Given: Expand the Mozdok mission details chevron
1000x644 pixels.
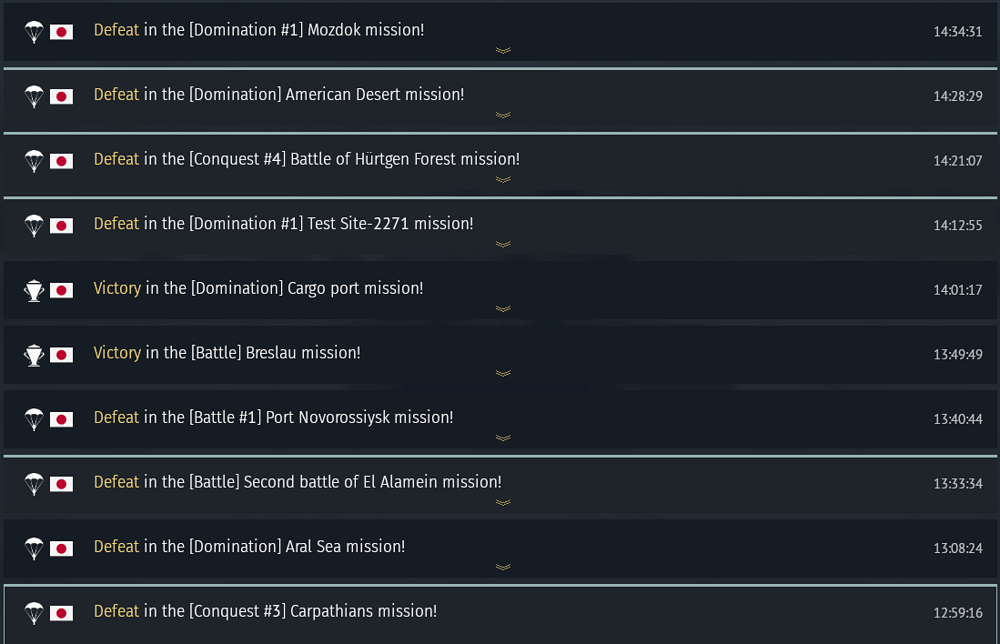Looking at the screenshot, I should 503,50.
